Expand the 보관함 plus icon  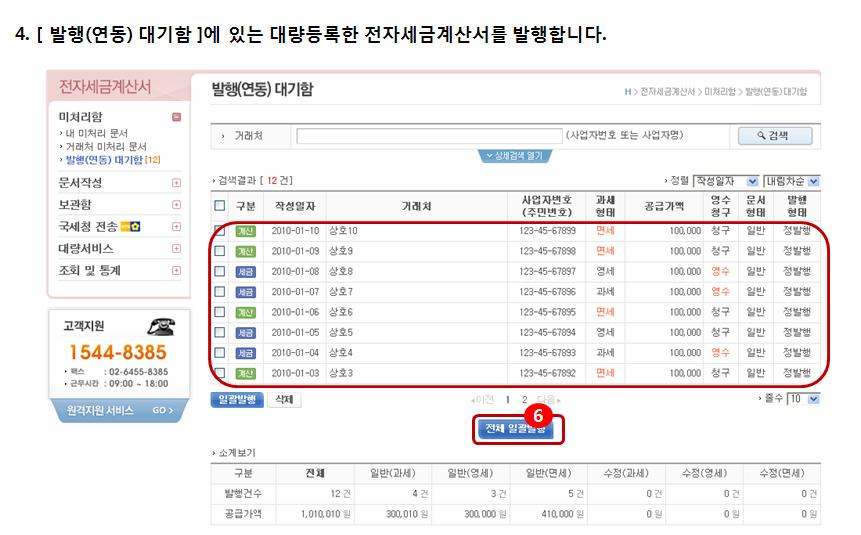(x=177, y=205)
